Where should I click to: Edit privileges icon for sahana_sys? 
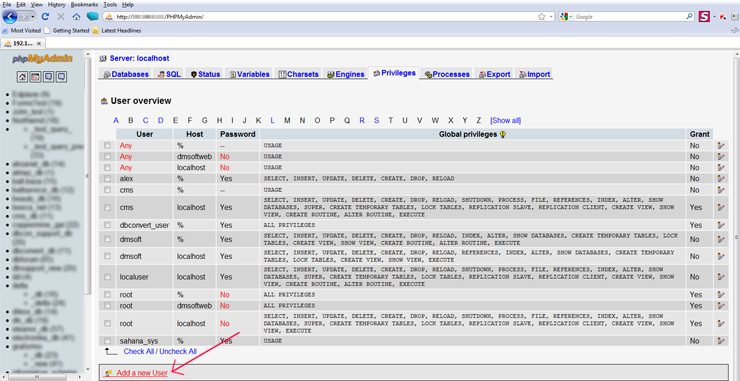pyautogui.click(x=720, y=340)
